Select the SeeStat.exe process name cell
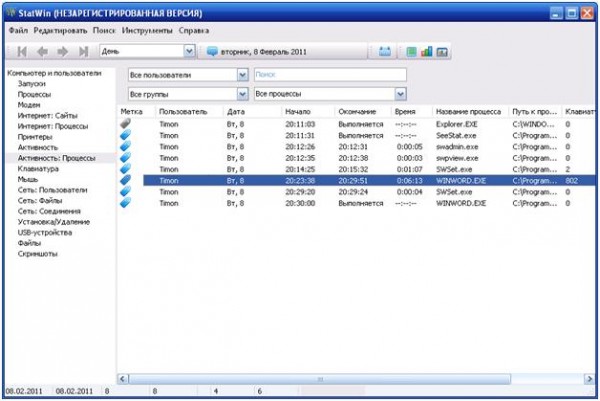 tap(456, 135)
